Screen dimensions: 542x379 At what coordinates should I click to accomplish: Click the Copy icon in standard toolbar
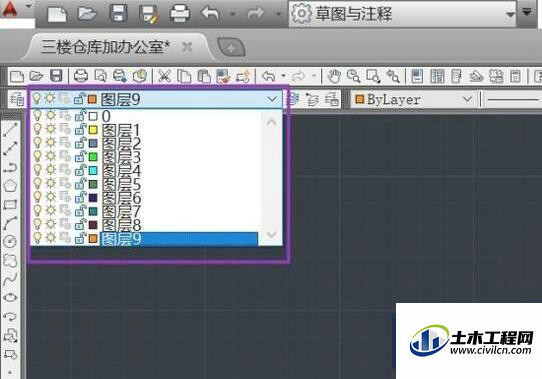[x=184, y=76]
